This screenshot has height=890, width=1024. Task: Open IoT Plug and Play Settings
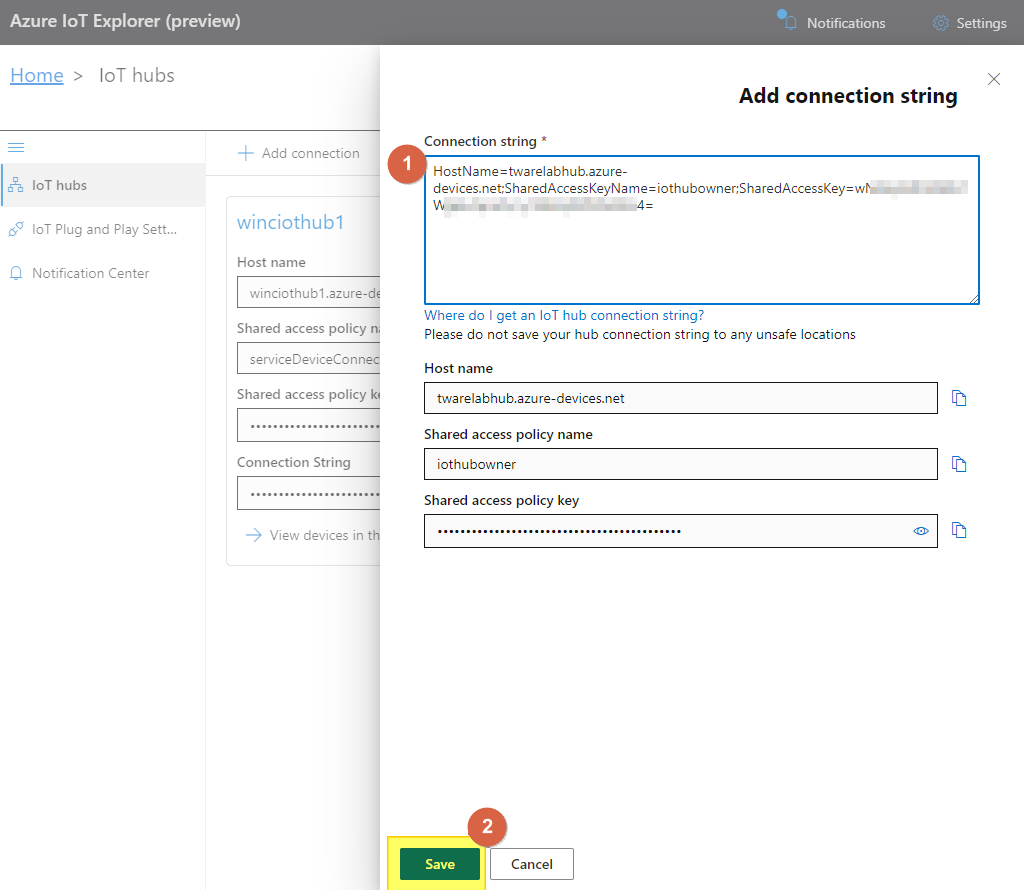pyautogui.click(x=103, y=229)
